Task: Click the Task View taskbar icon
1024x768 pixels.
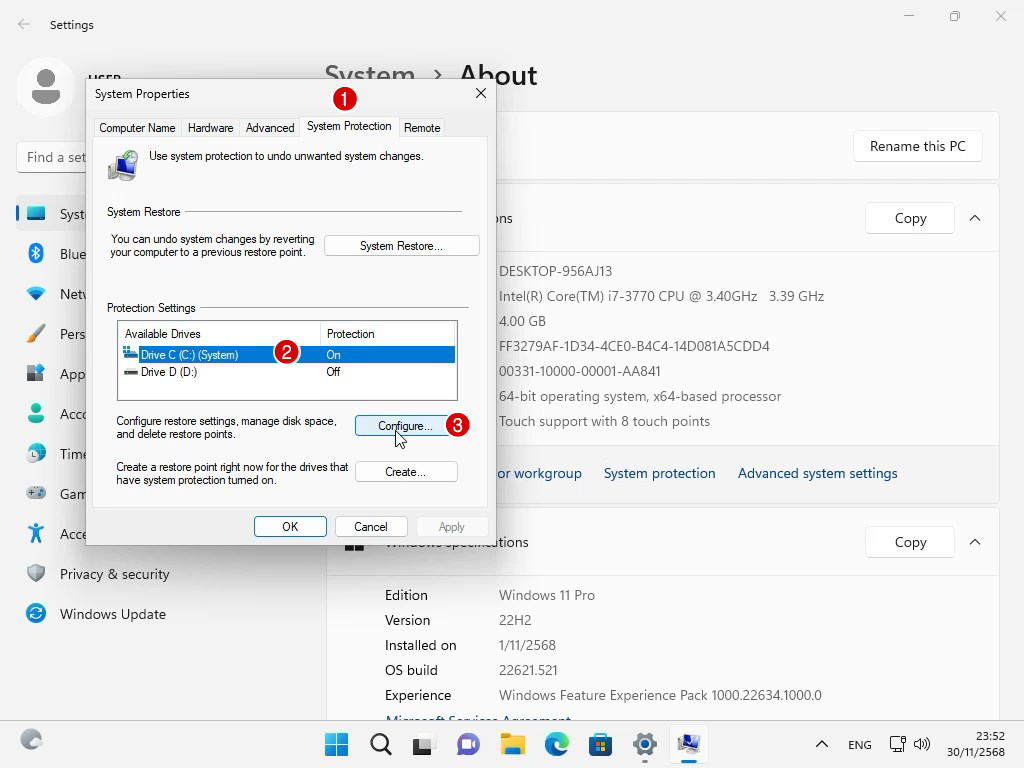Action: pyautogui.click(x=425, y=744)
